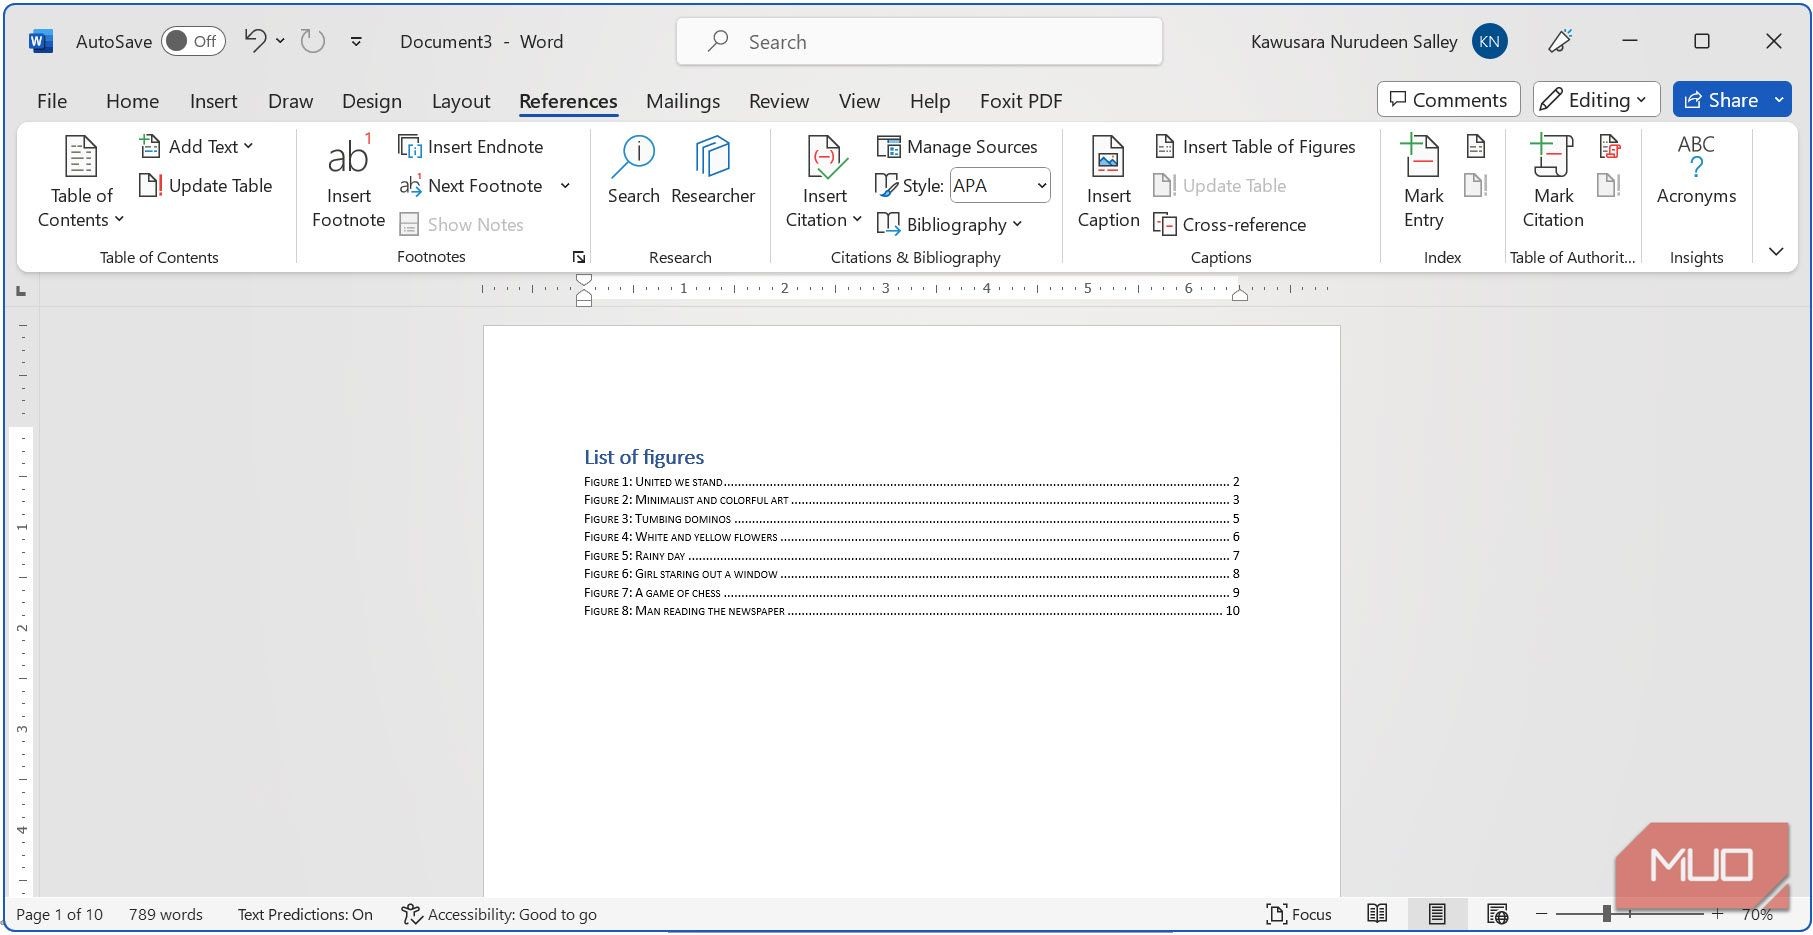The height and width of the screenshot is (935, 1813).
Task: Open Acronyms insights
Action: [x=1696, y=171]
